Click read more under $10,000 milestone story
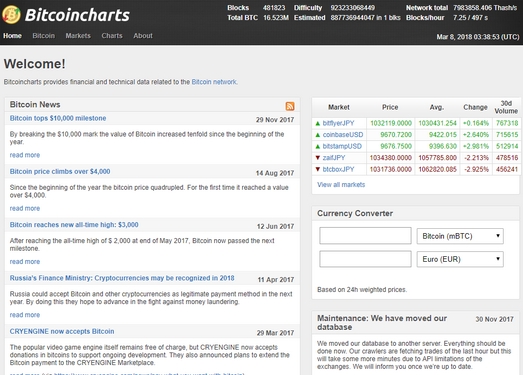 point(25,155)
